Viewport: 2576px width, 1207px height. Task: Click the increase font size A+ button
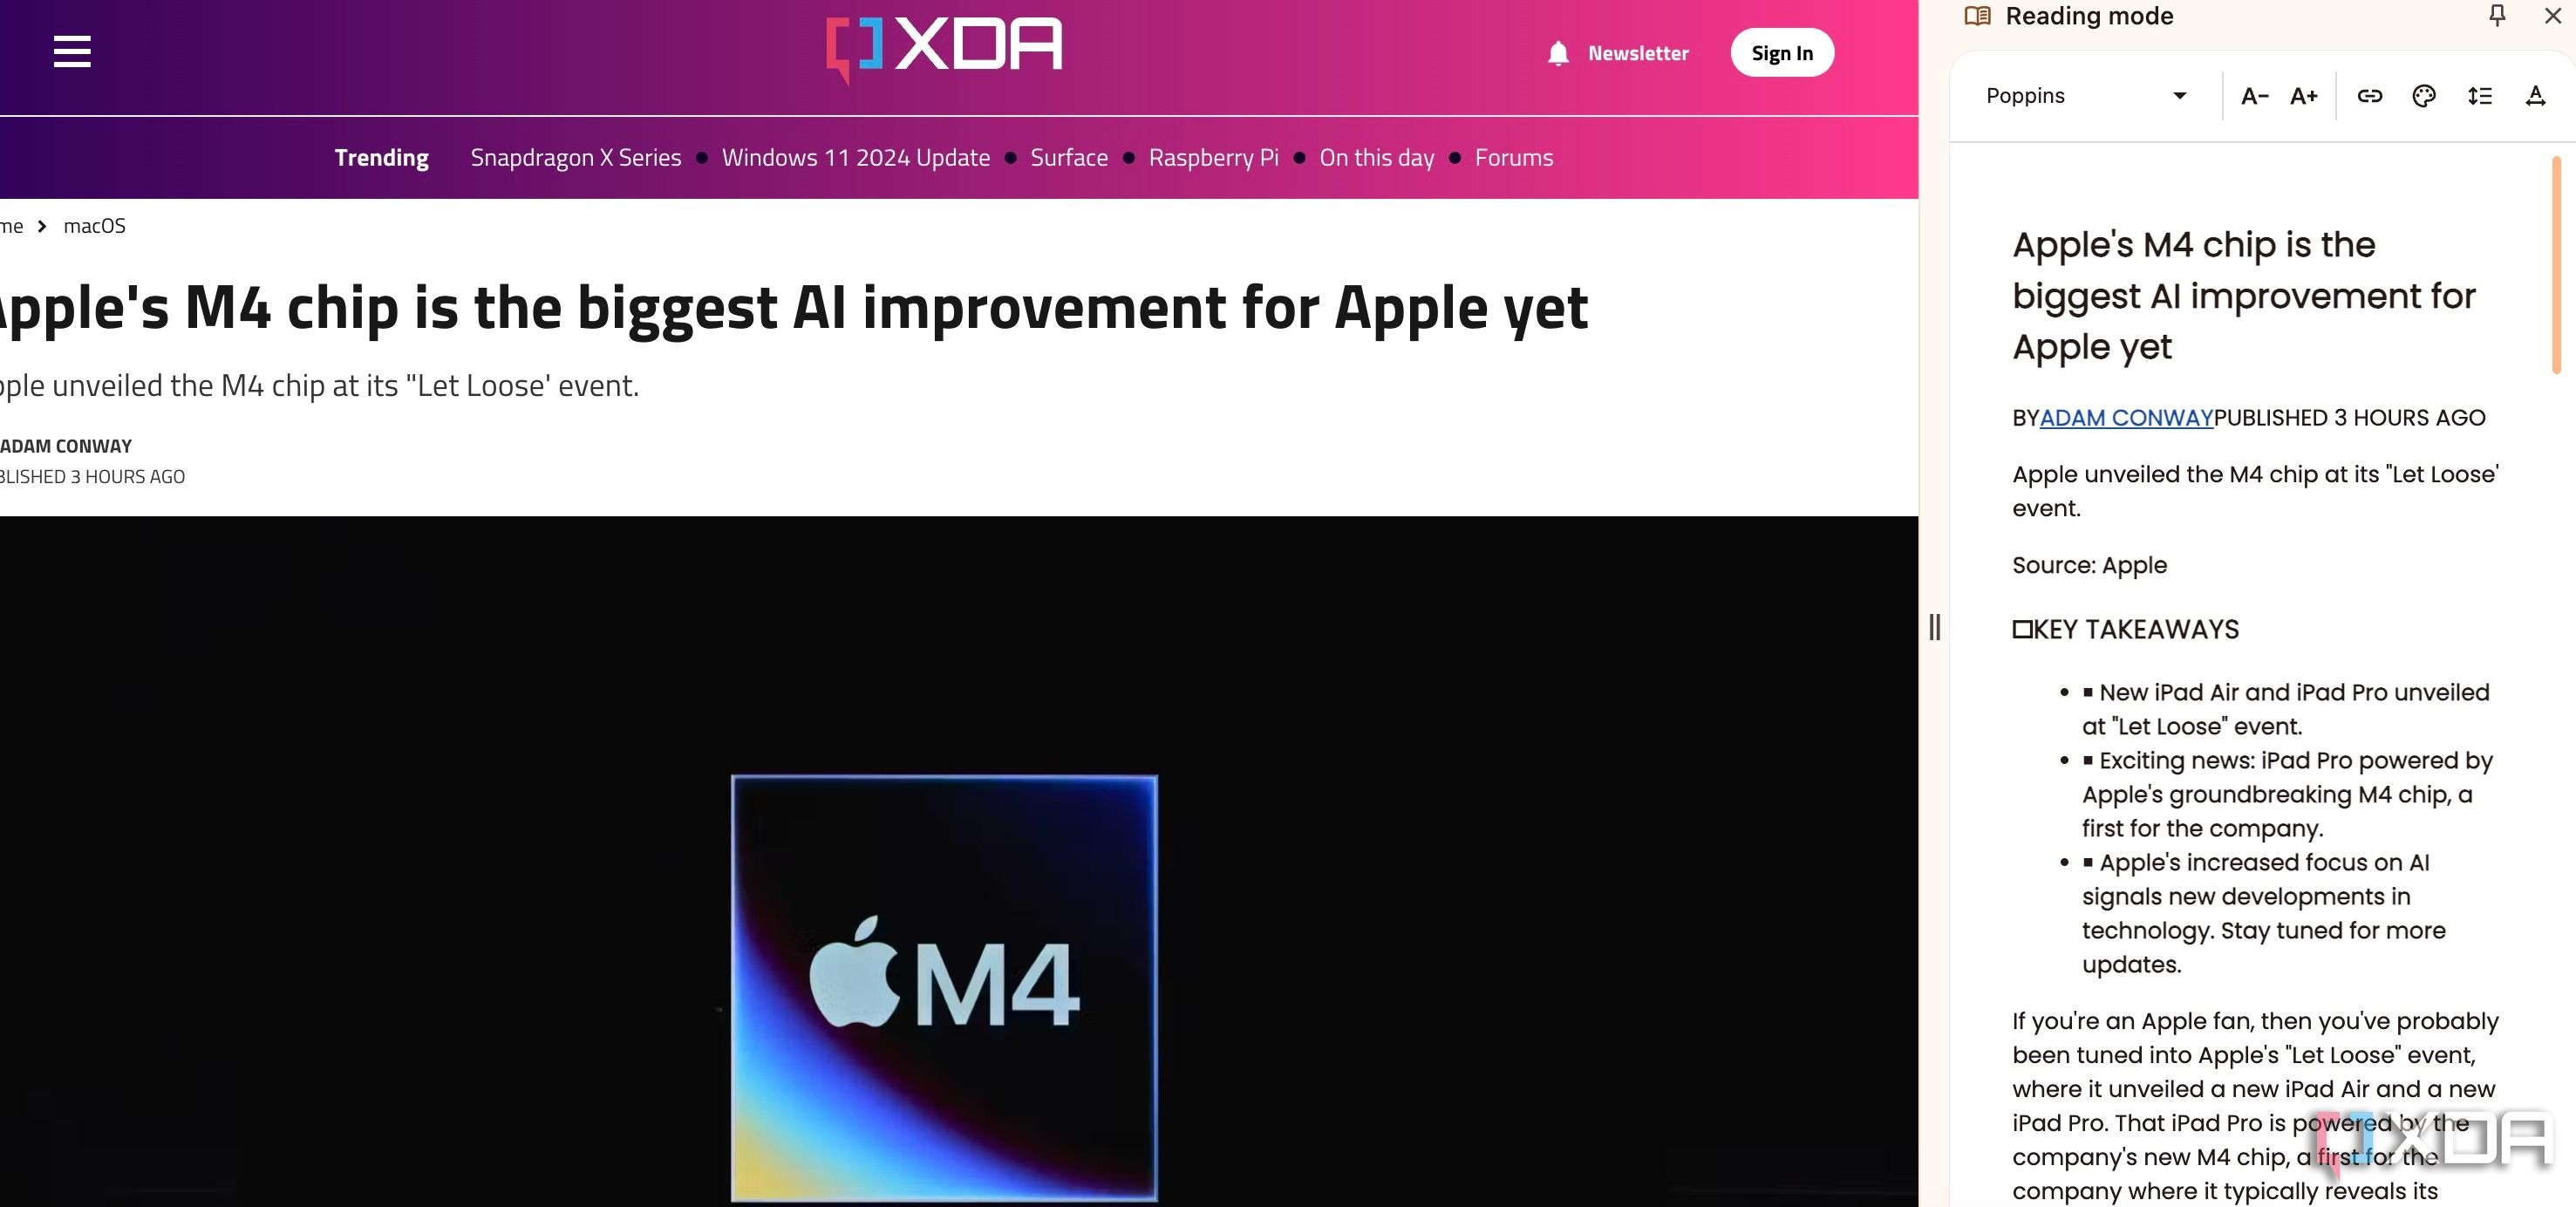(2303, 95)
